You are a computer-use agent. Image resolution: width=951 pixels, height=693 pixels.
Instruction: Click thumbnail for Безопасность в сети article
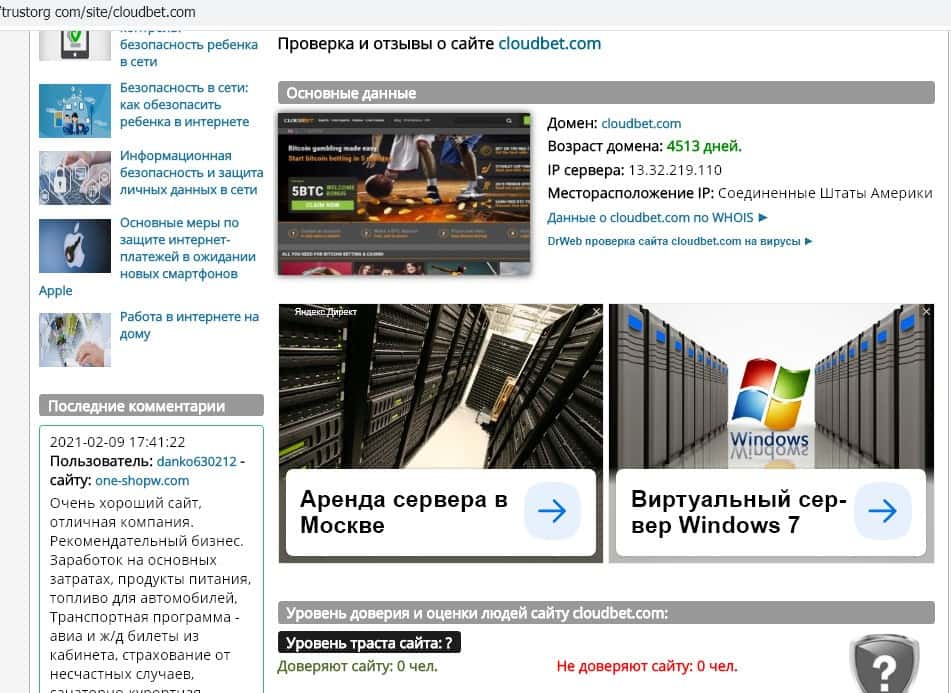75,111
